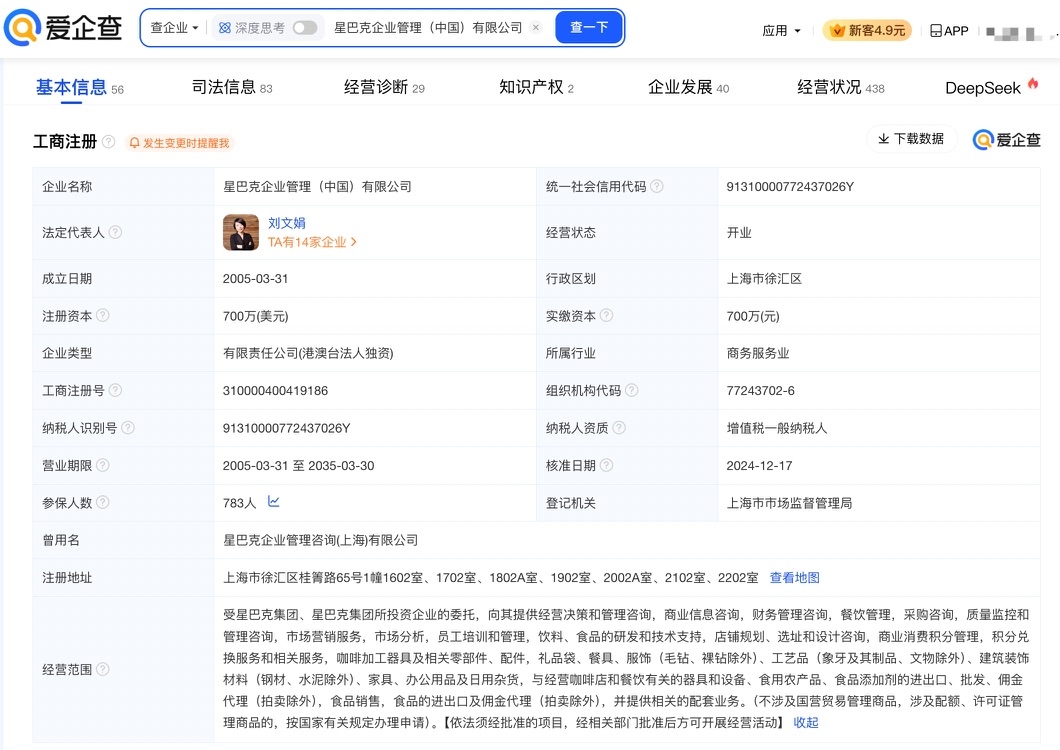
Task: Toggle the 深度思考 switch
Action: [305, 28]
